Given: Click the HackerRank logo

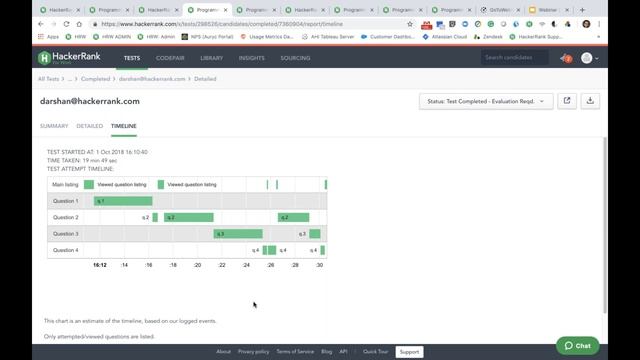Looking at the screenshot, I should click(x=69, y=58).
